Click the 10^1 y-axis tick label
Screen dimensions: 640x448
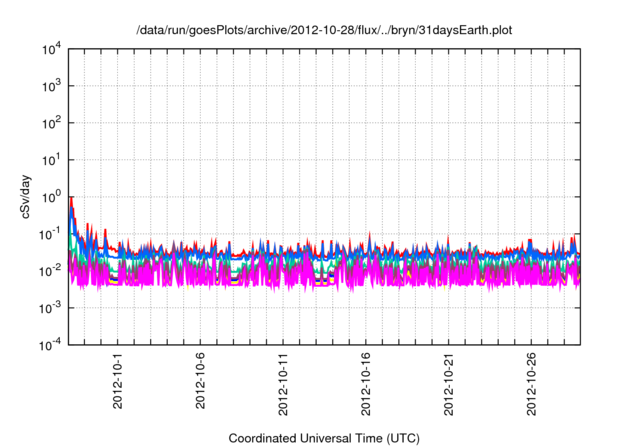click(x=49, y=161)
